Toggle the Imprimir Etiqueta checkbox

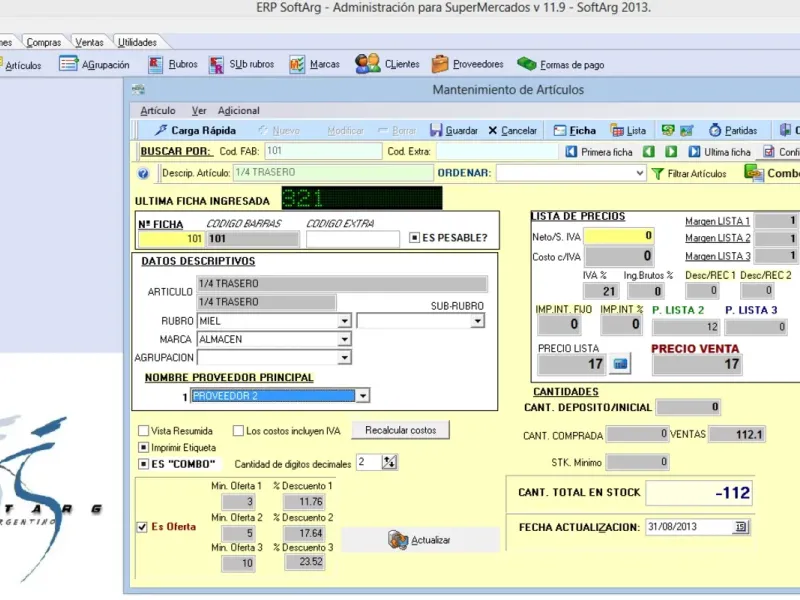143,447
